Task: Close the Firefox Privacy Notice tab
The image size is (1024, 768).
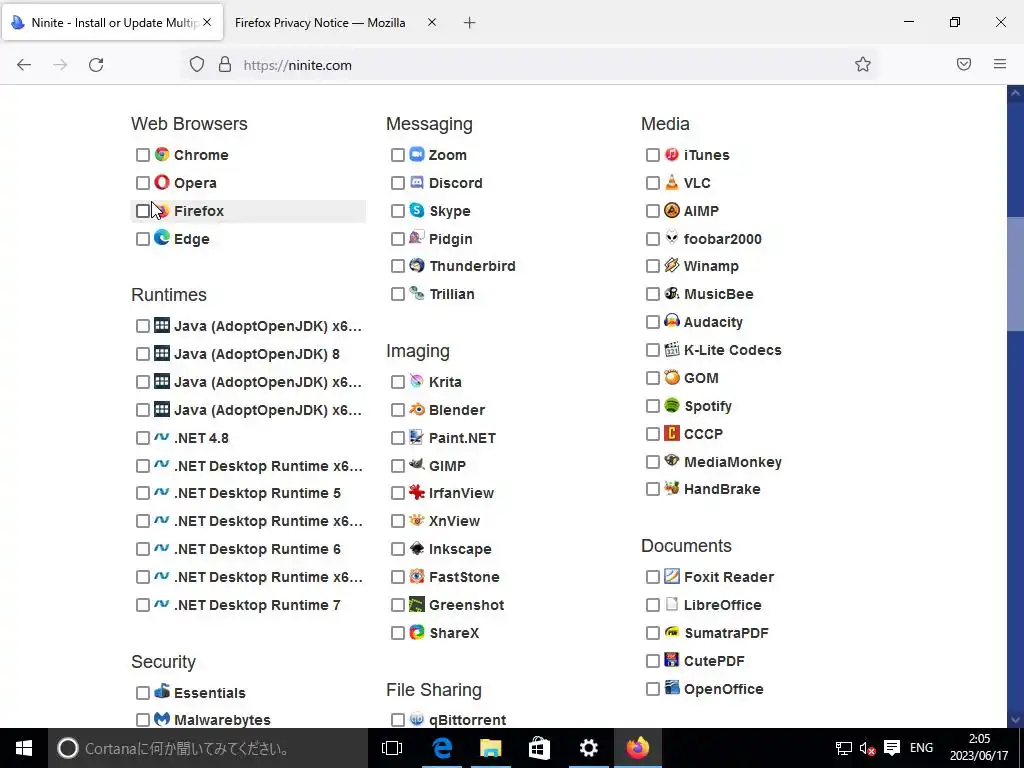Action: pos(432,22)
